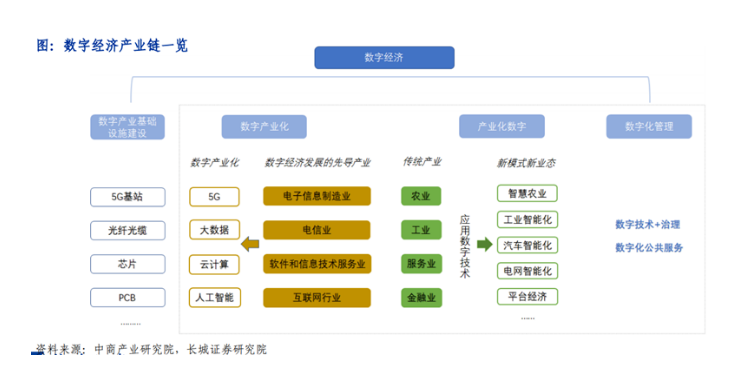744x366 pixels.
Task: Click the green right-pointing arrow
Action: click(484, 244)
